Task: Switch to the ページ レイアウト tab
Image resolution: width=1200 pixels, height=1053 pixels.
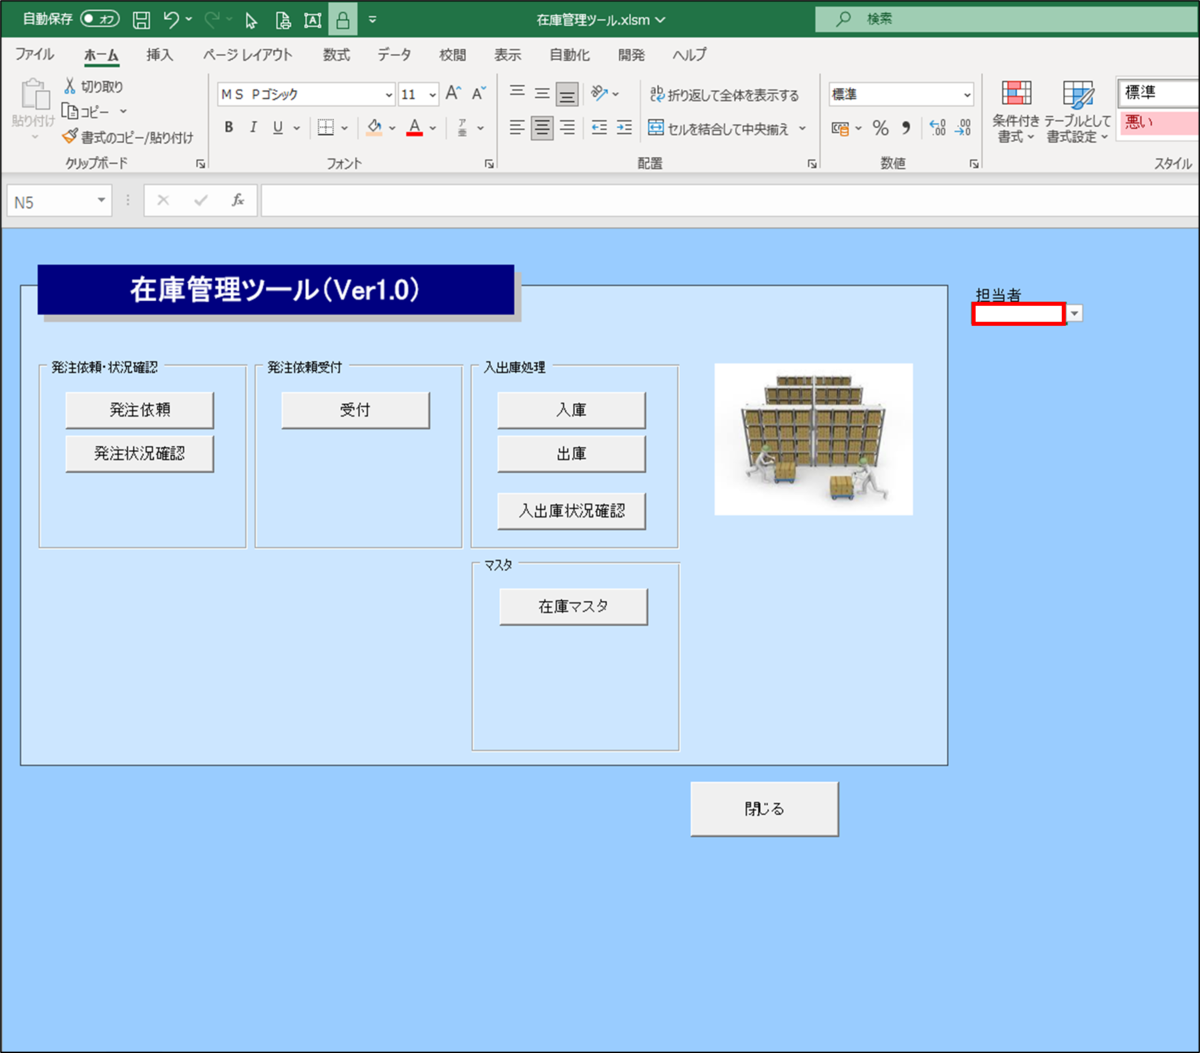Action: tap(248, 55)
